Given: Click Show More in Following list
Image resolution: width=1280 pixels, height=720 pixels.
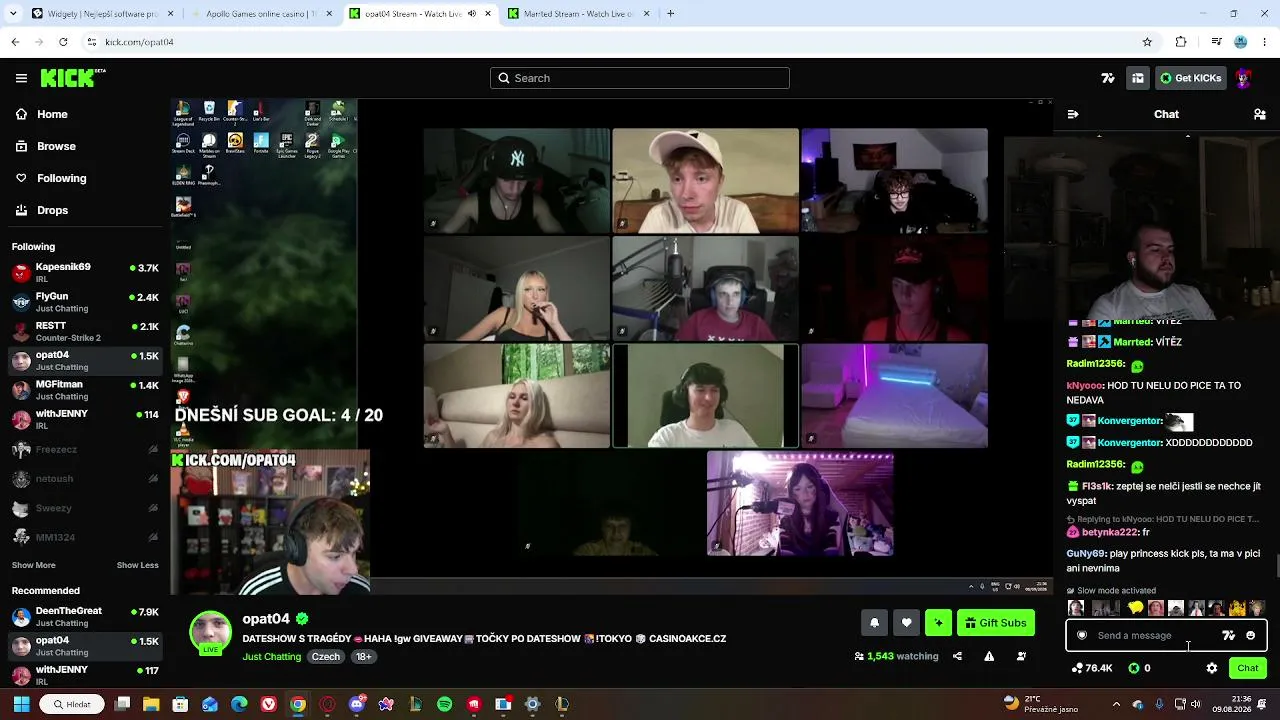Looking at the screenshot, I should (34, 565).
